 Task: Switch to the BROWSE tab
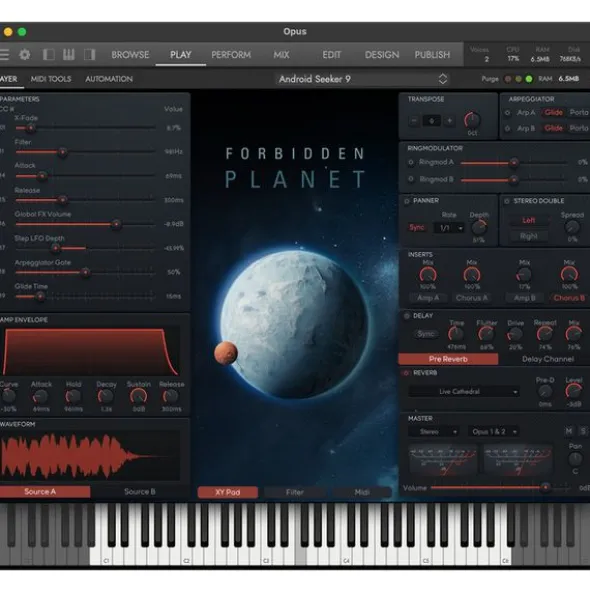coord(130,55)
